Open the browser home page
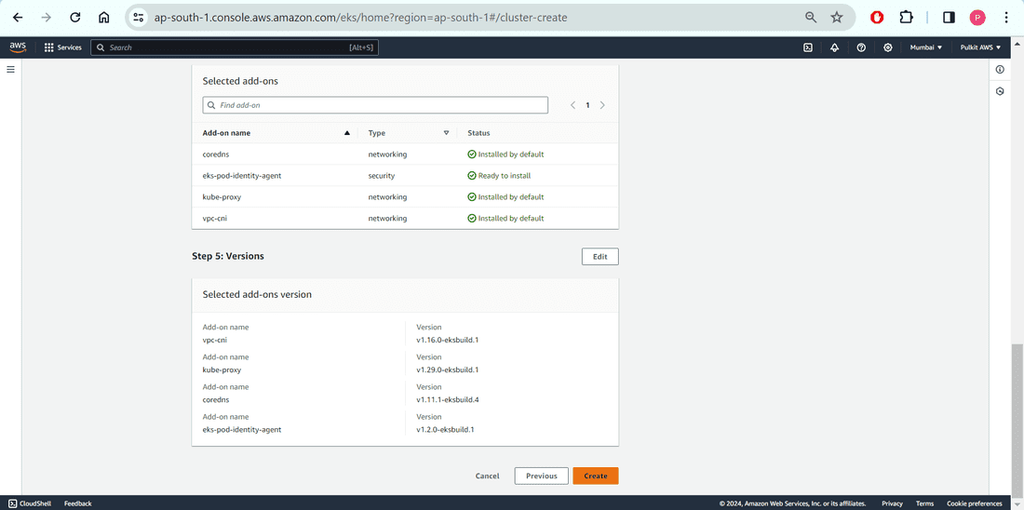 [104, 18]
